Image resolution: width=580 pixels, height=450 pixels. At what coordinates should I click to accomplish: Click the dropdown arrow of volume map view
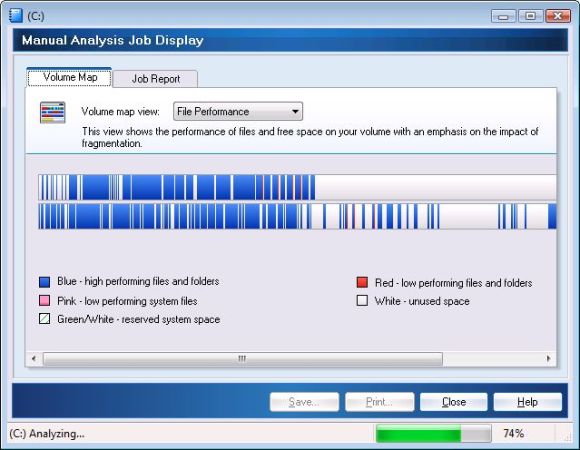295,111
